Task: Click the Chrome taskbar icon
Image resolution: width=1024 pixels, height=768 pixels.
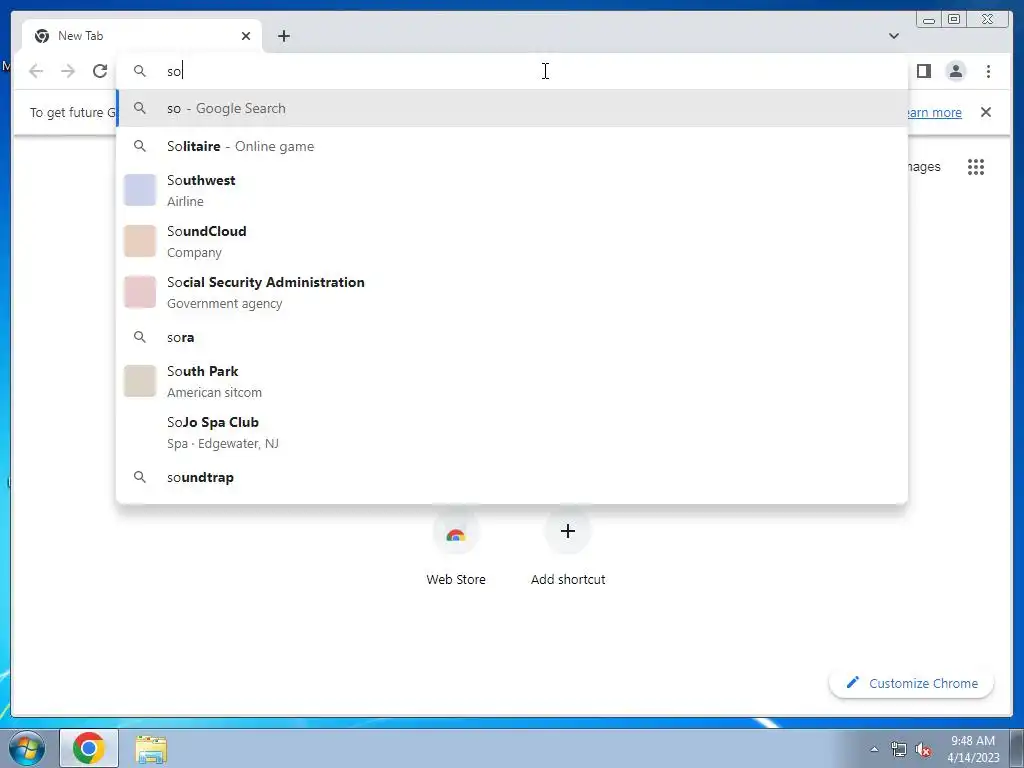Action: [89, 748]
